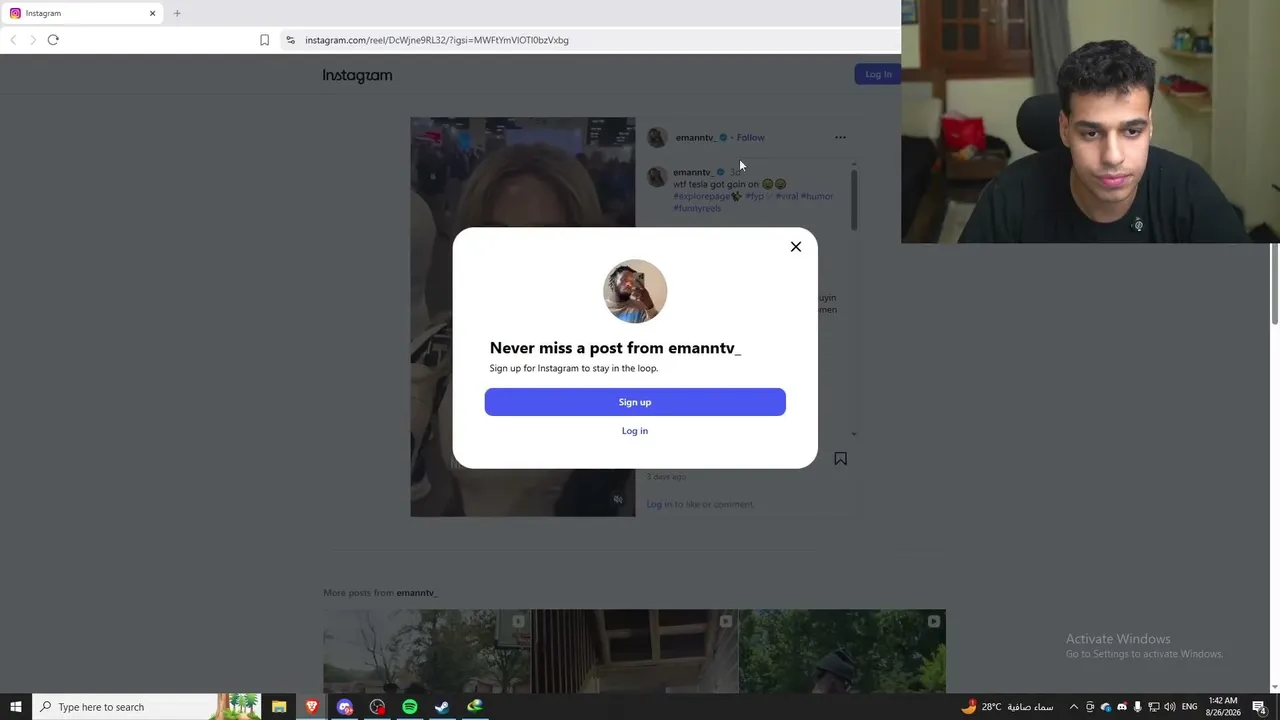View site information icon beside the URL
This screenshot has height=720, width=1280.
click(290, 40)
